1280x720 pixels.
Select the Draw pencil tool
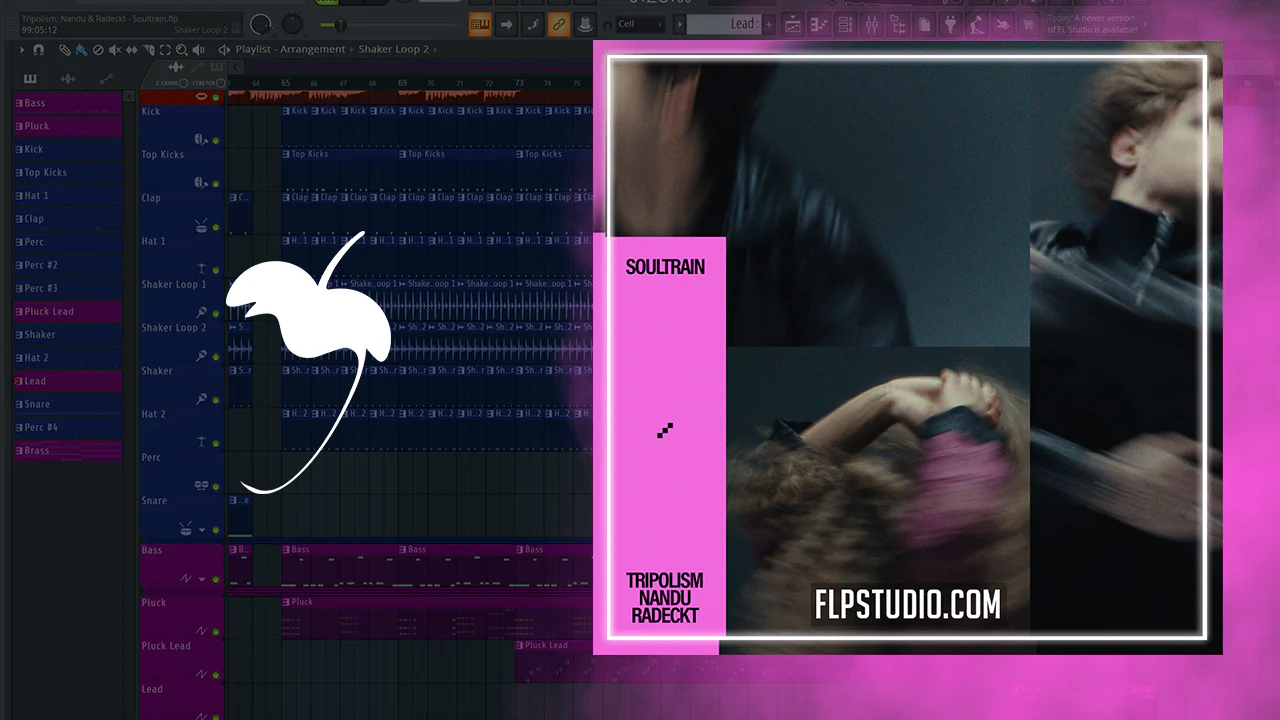click(65, 49)
